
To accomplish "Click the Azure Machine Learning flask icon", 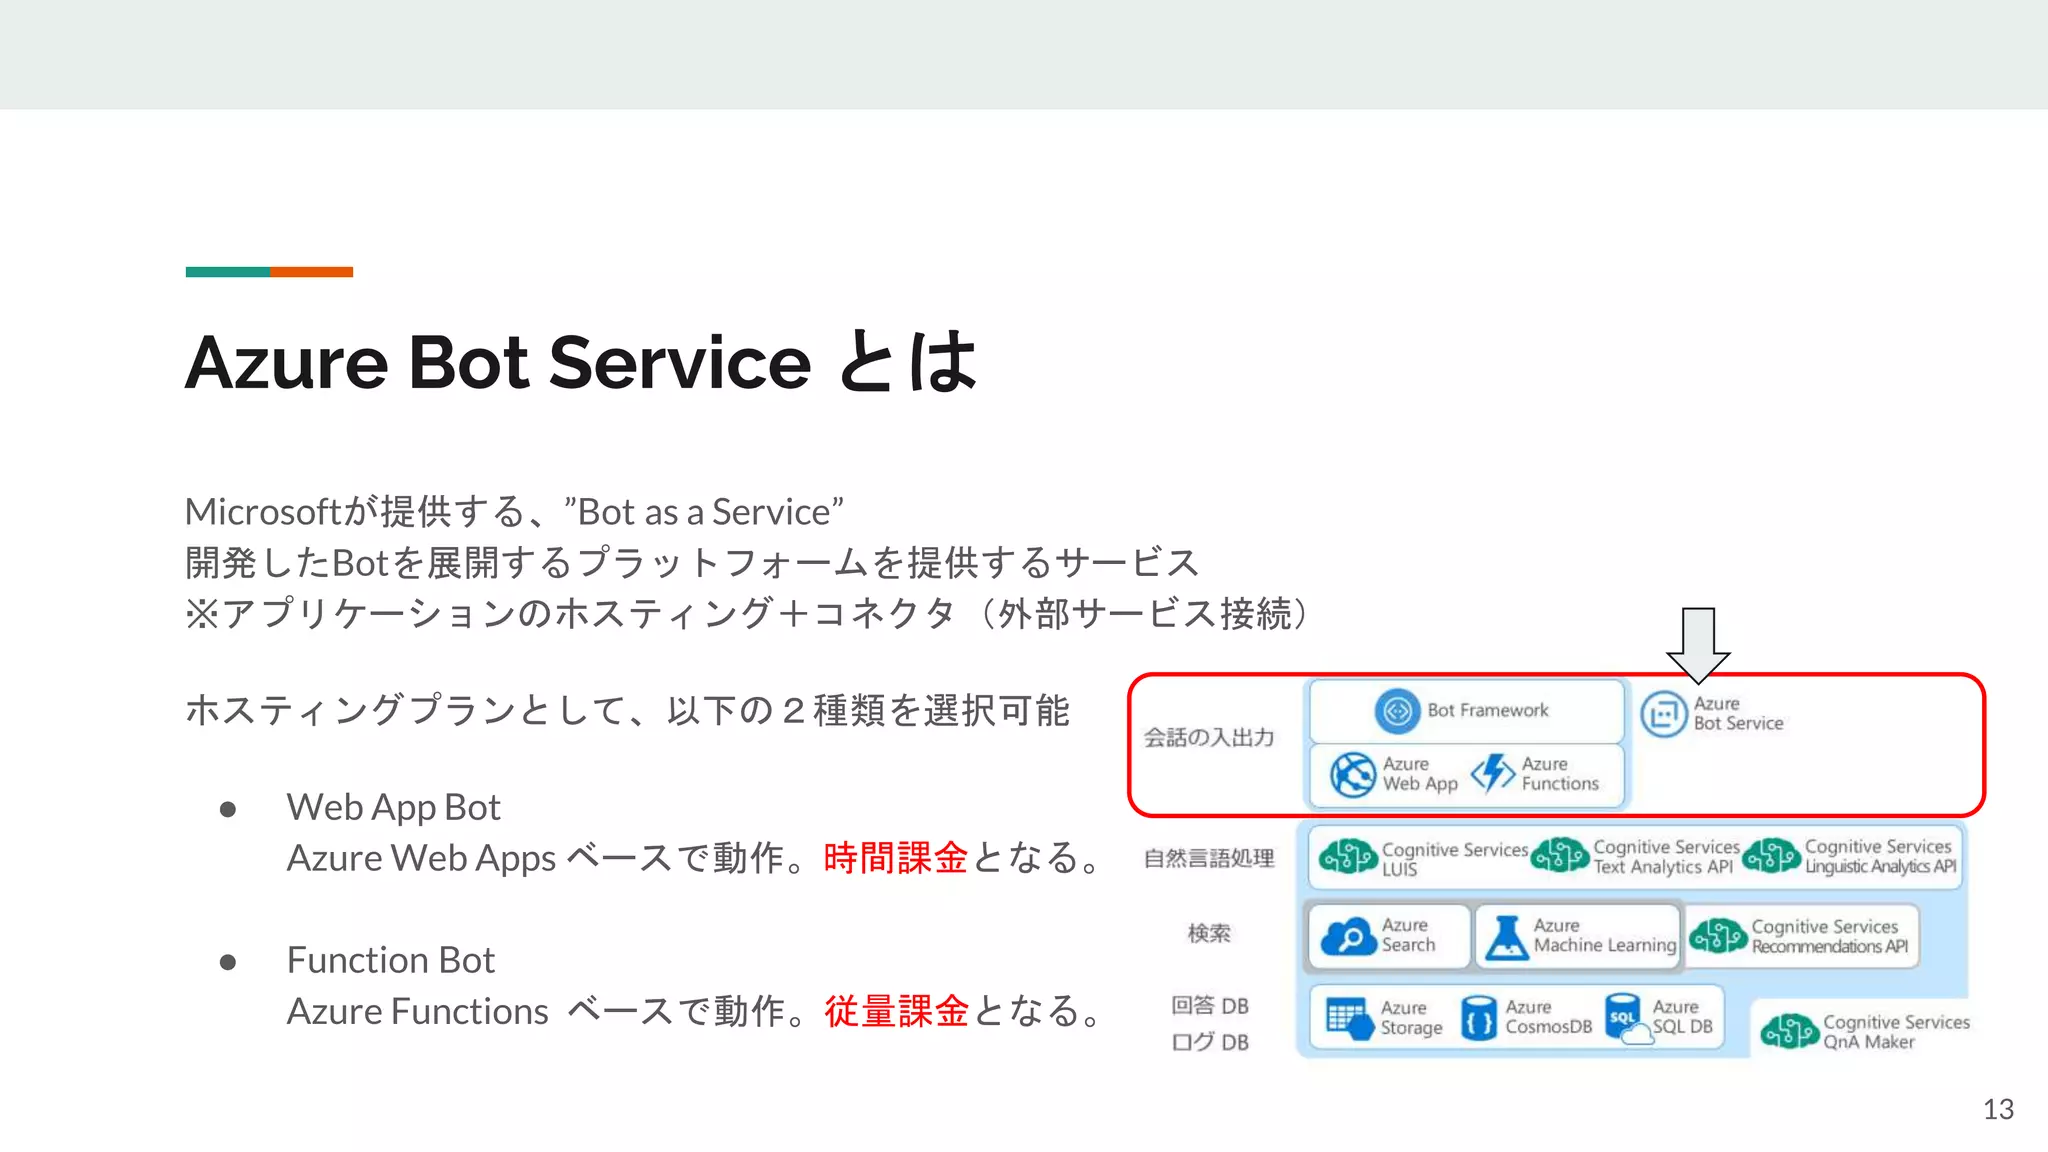I will click(x=1506, y=937).
